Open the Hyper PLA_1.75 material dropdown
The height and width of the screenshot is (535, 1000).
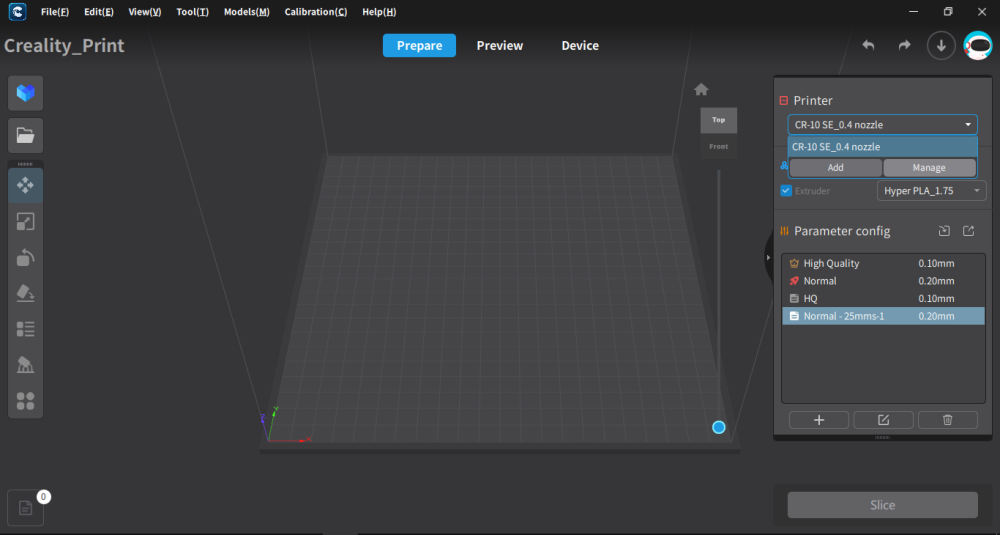931,191
